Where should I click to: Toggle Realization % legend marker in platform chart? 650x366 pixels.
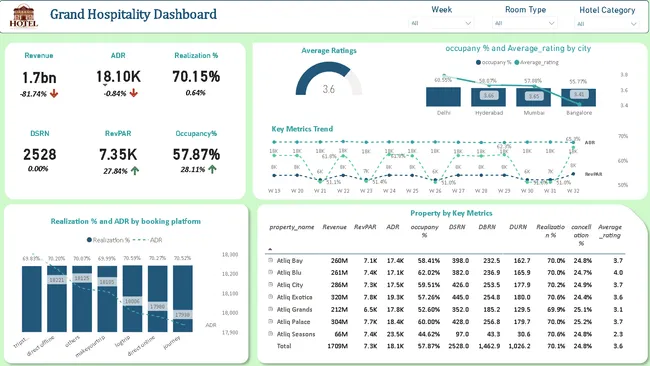pos(89,240)
